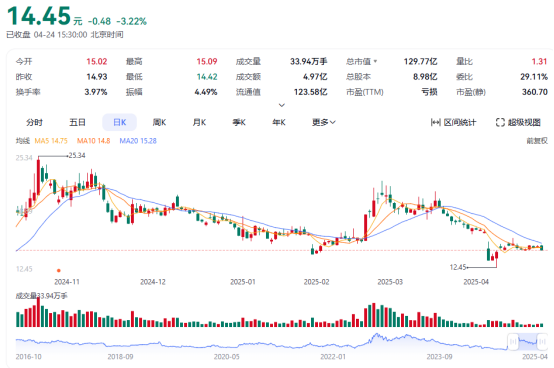The width and height of the screenshot is (554, 368).
Task: Click the MA10 14.8 moving average label
Action: [94, 141]
